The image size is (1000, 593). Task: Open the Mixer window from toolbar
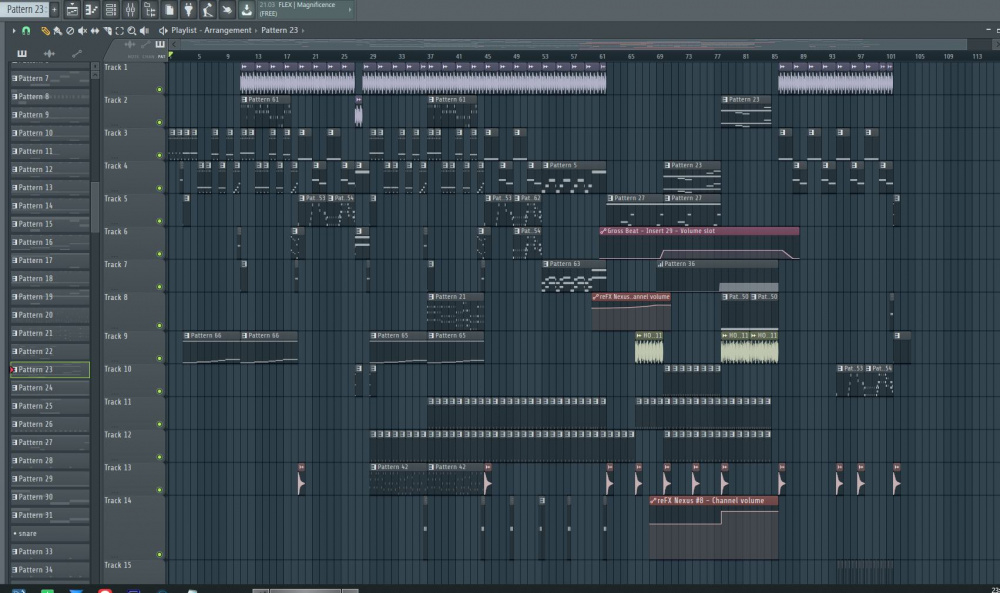[x=130, y=10]
